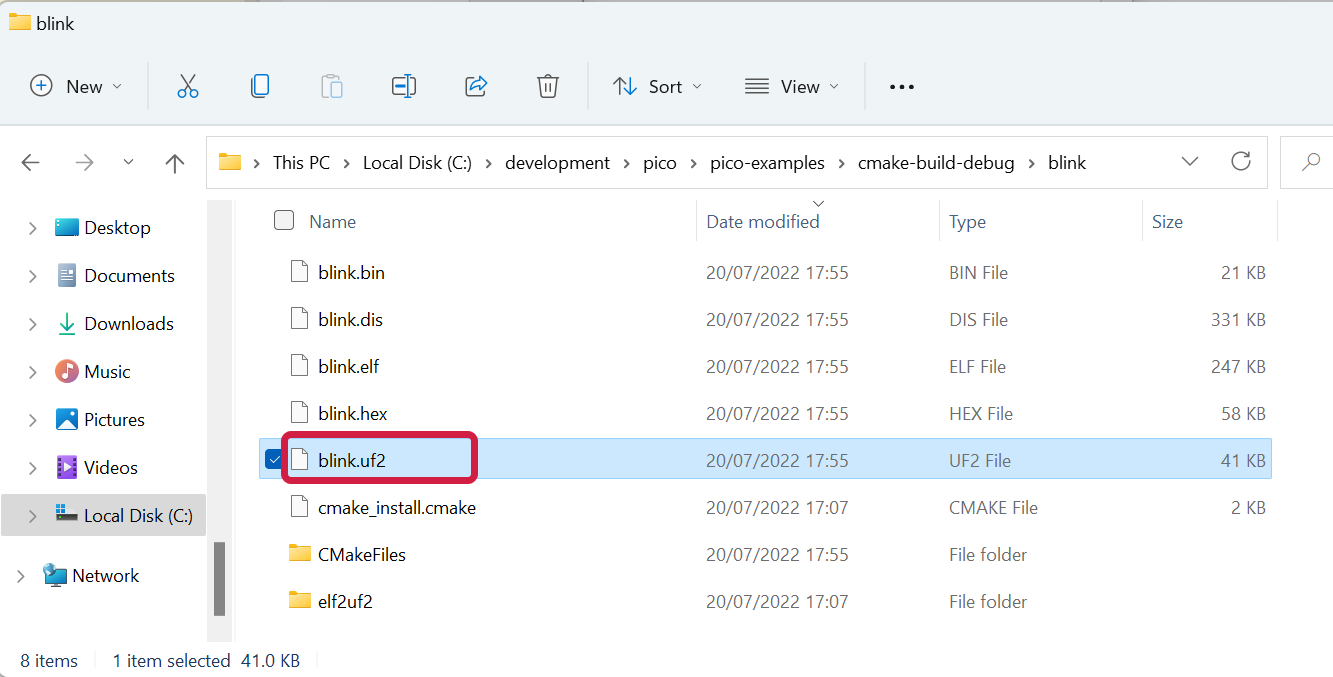
Task: Refresh the blink folder view
Action: pyautogui.click(x=1241, y=161)
